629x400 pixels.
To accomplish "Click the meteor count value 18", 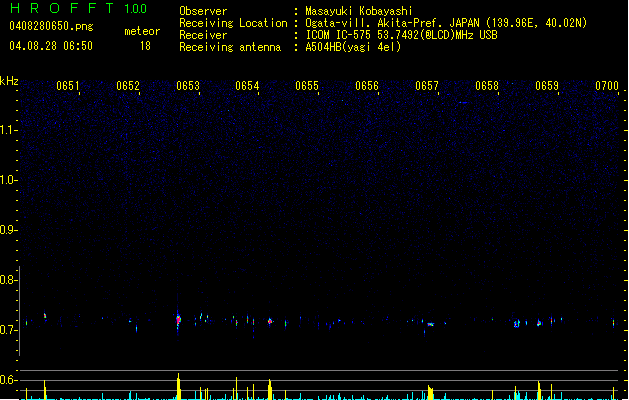I will click(145, 46).
